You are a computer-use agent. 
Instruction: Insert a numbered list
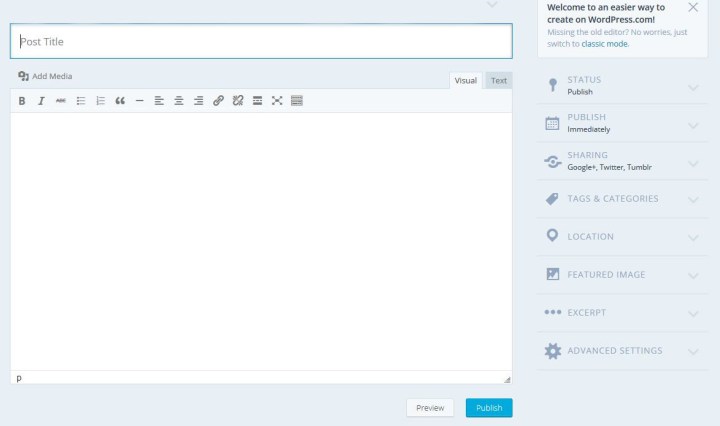click(100, 101)
